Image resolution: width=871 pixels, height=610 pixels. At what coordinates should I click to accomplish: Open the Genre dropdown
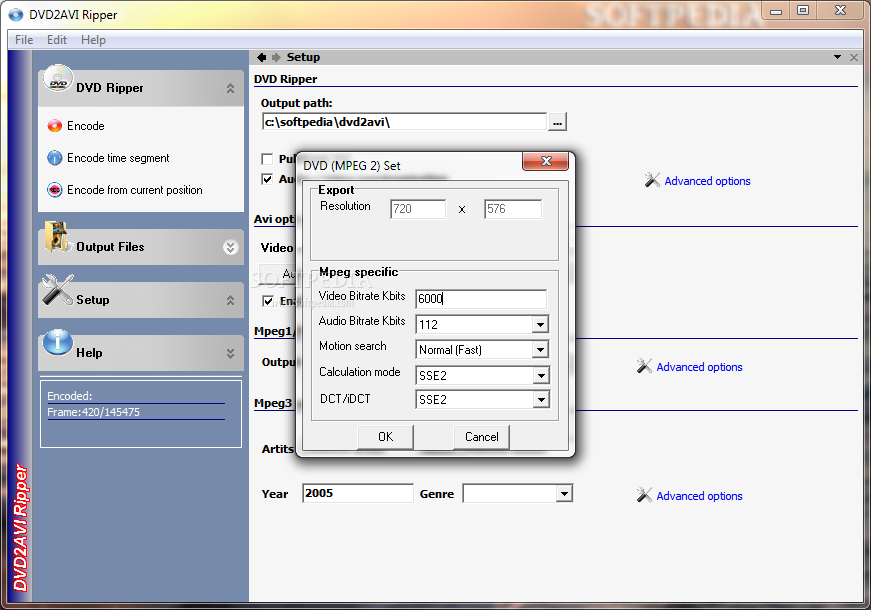(564, 493)
